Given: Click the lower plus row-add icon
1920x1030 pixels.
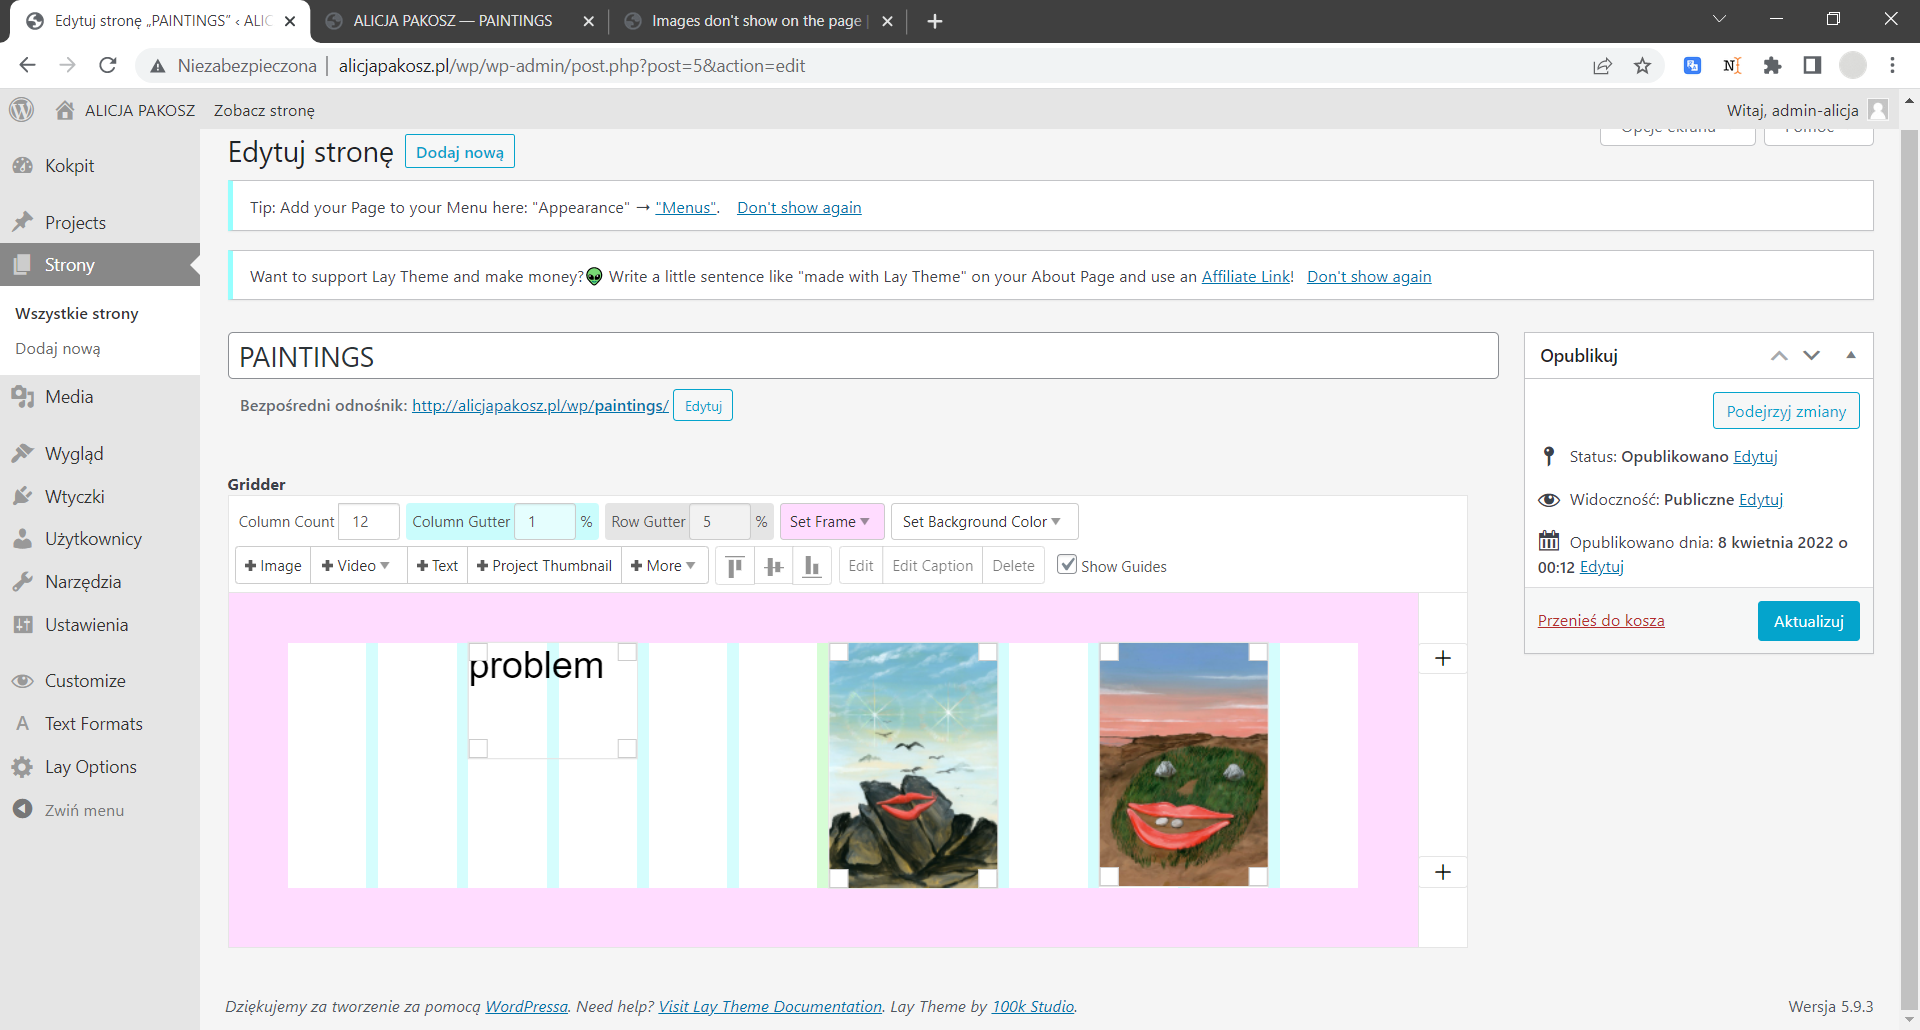Looking at the screenshot, I should tap(1442, 872).
